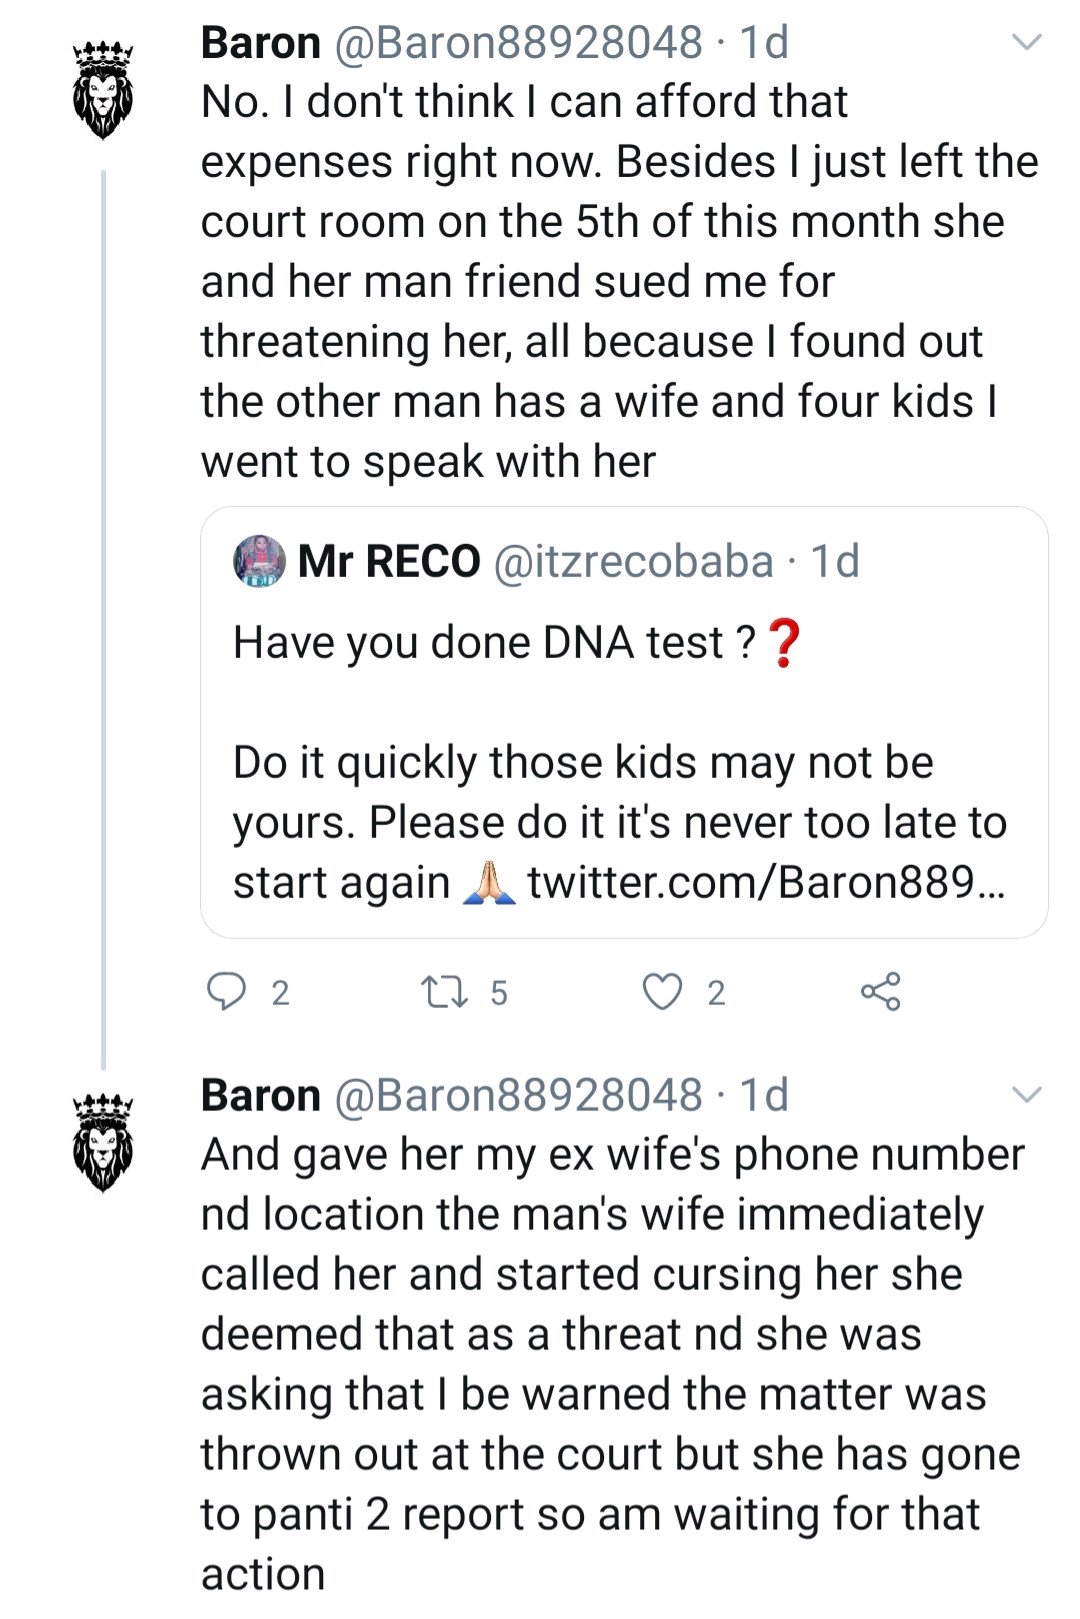Open the @itzrecobaba handle in quoted tweet
The height and width of the screenshot is (1619, 1080).
(634, 562)
